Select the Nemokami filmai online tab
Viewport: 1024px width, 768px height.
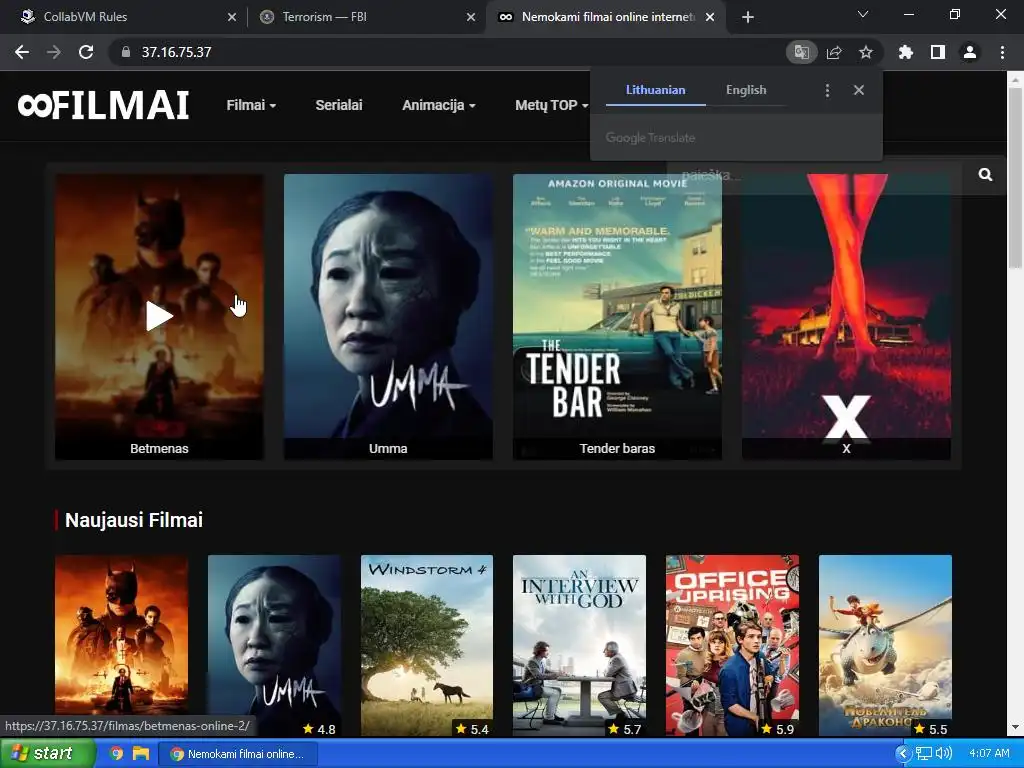(605, 17)
